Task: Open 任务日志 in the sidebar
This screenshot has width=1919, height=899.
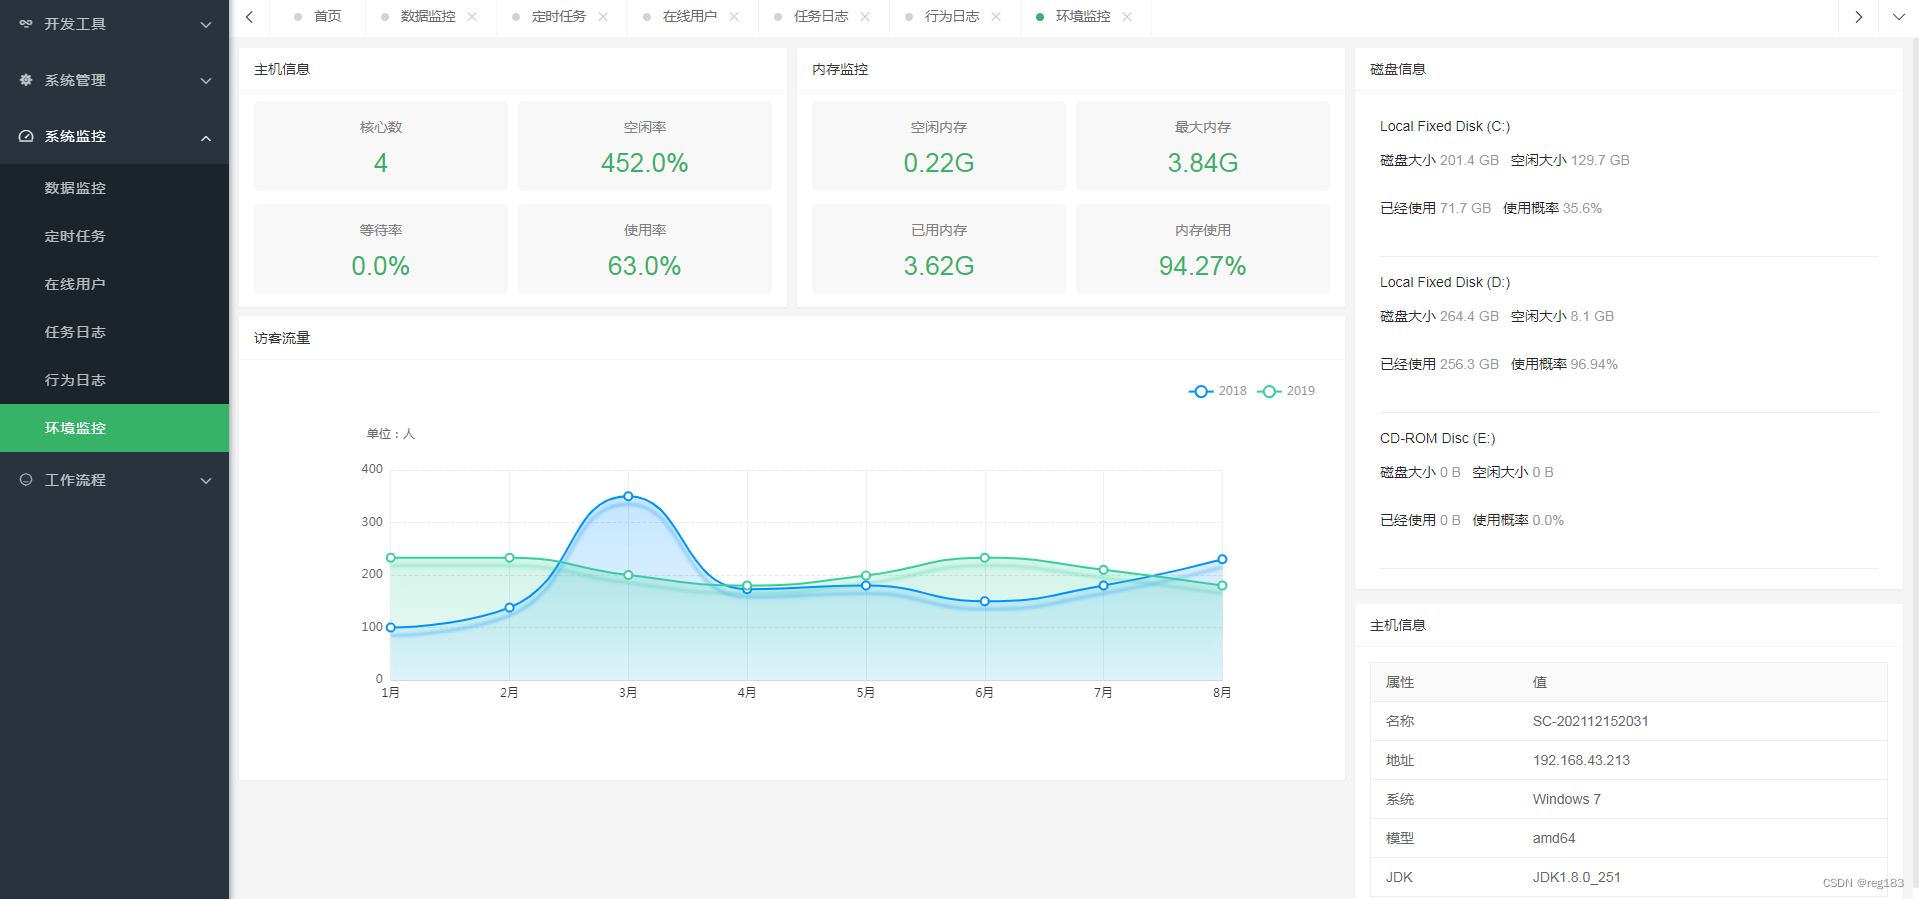Action: [114, 332]
